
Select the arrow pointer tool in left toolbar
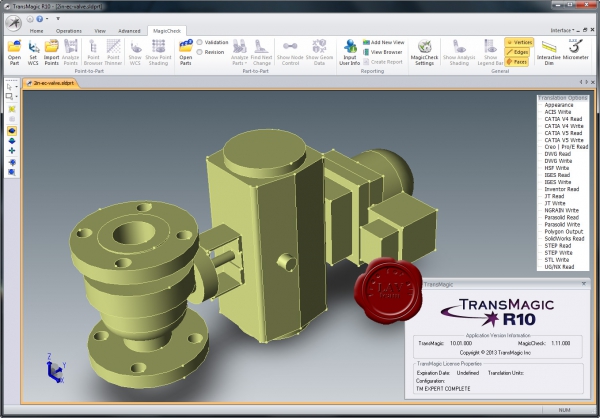coord(10,87)
